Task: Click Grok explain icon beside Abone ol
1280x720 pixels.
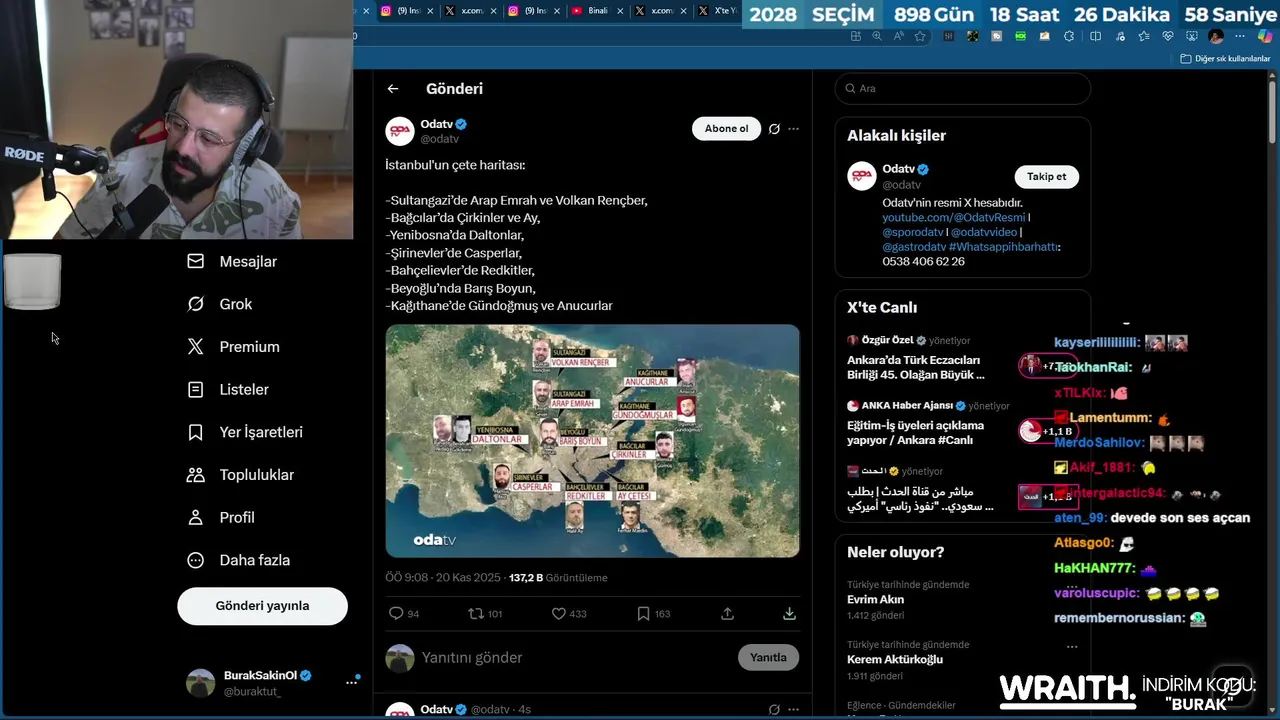Action: (774, 129)
